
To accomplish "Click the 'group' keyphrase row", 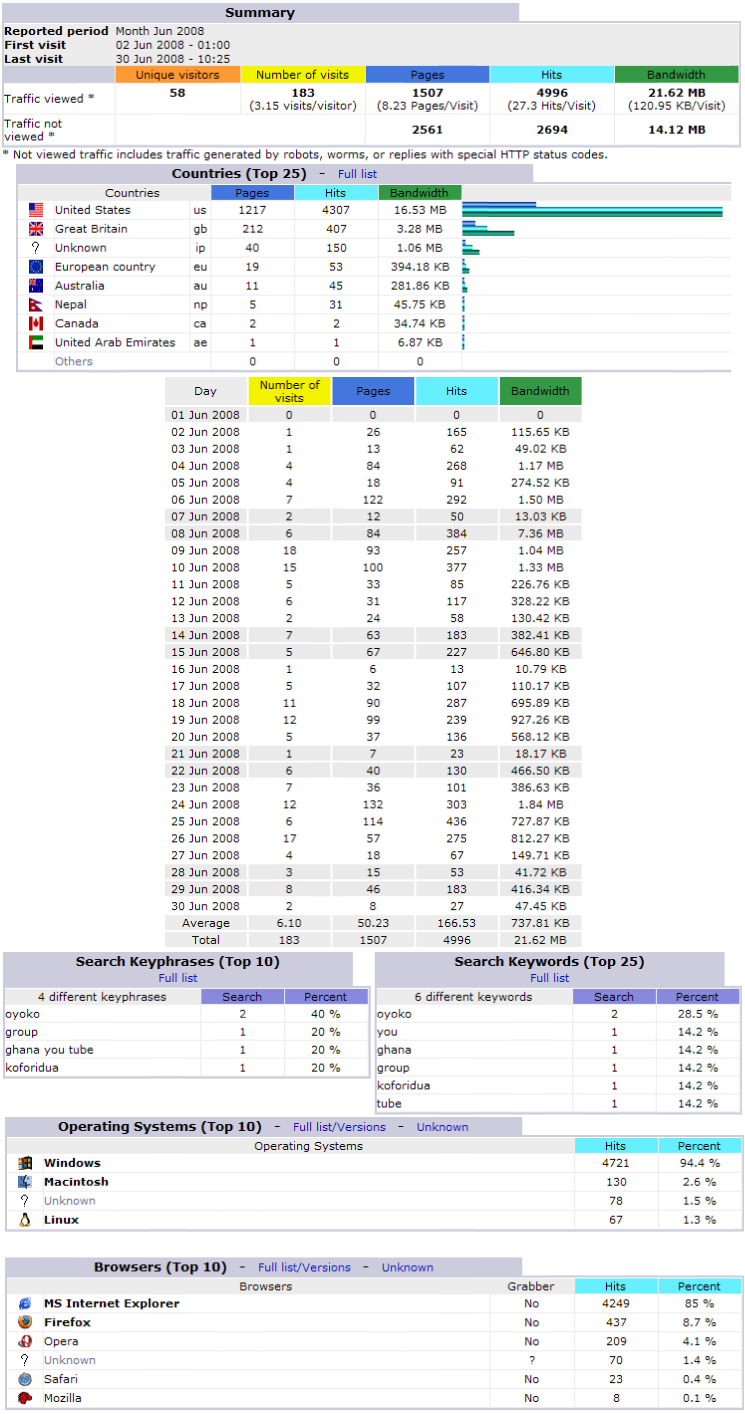I will tap(186, 1032).
